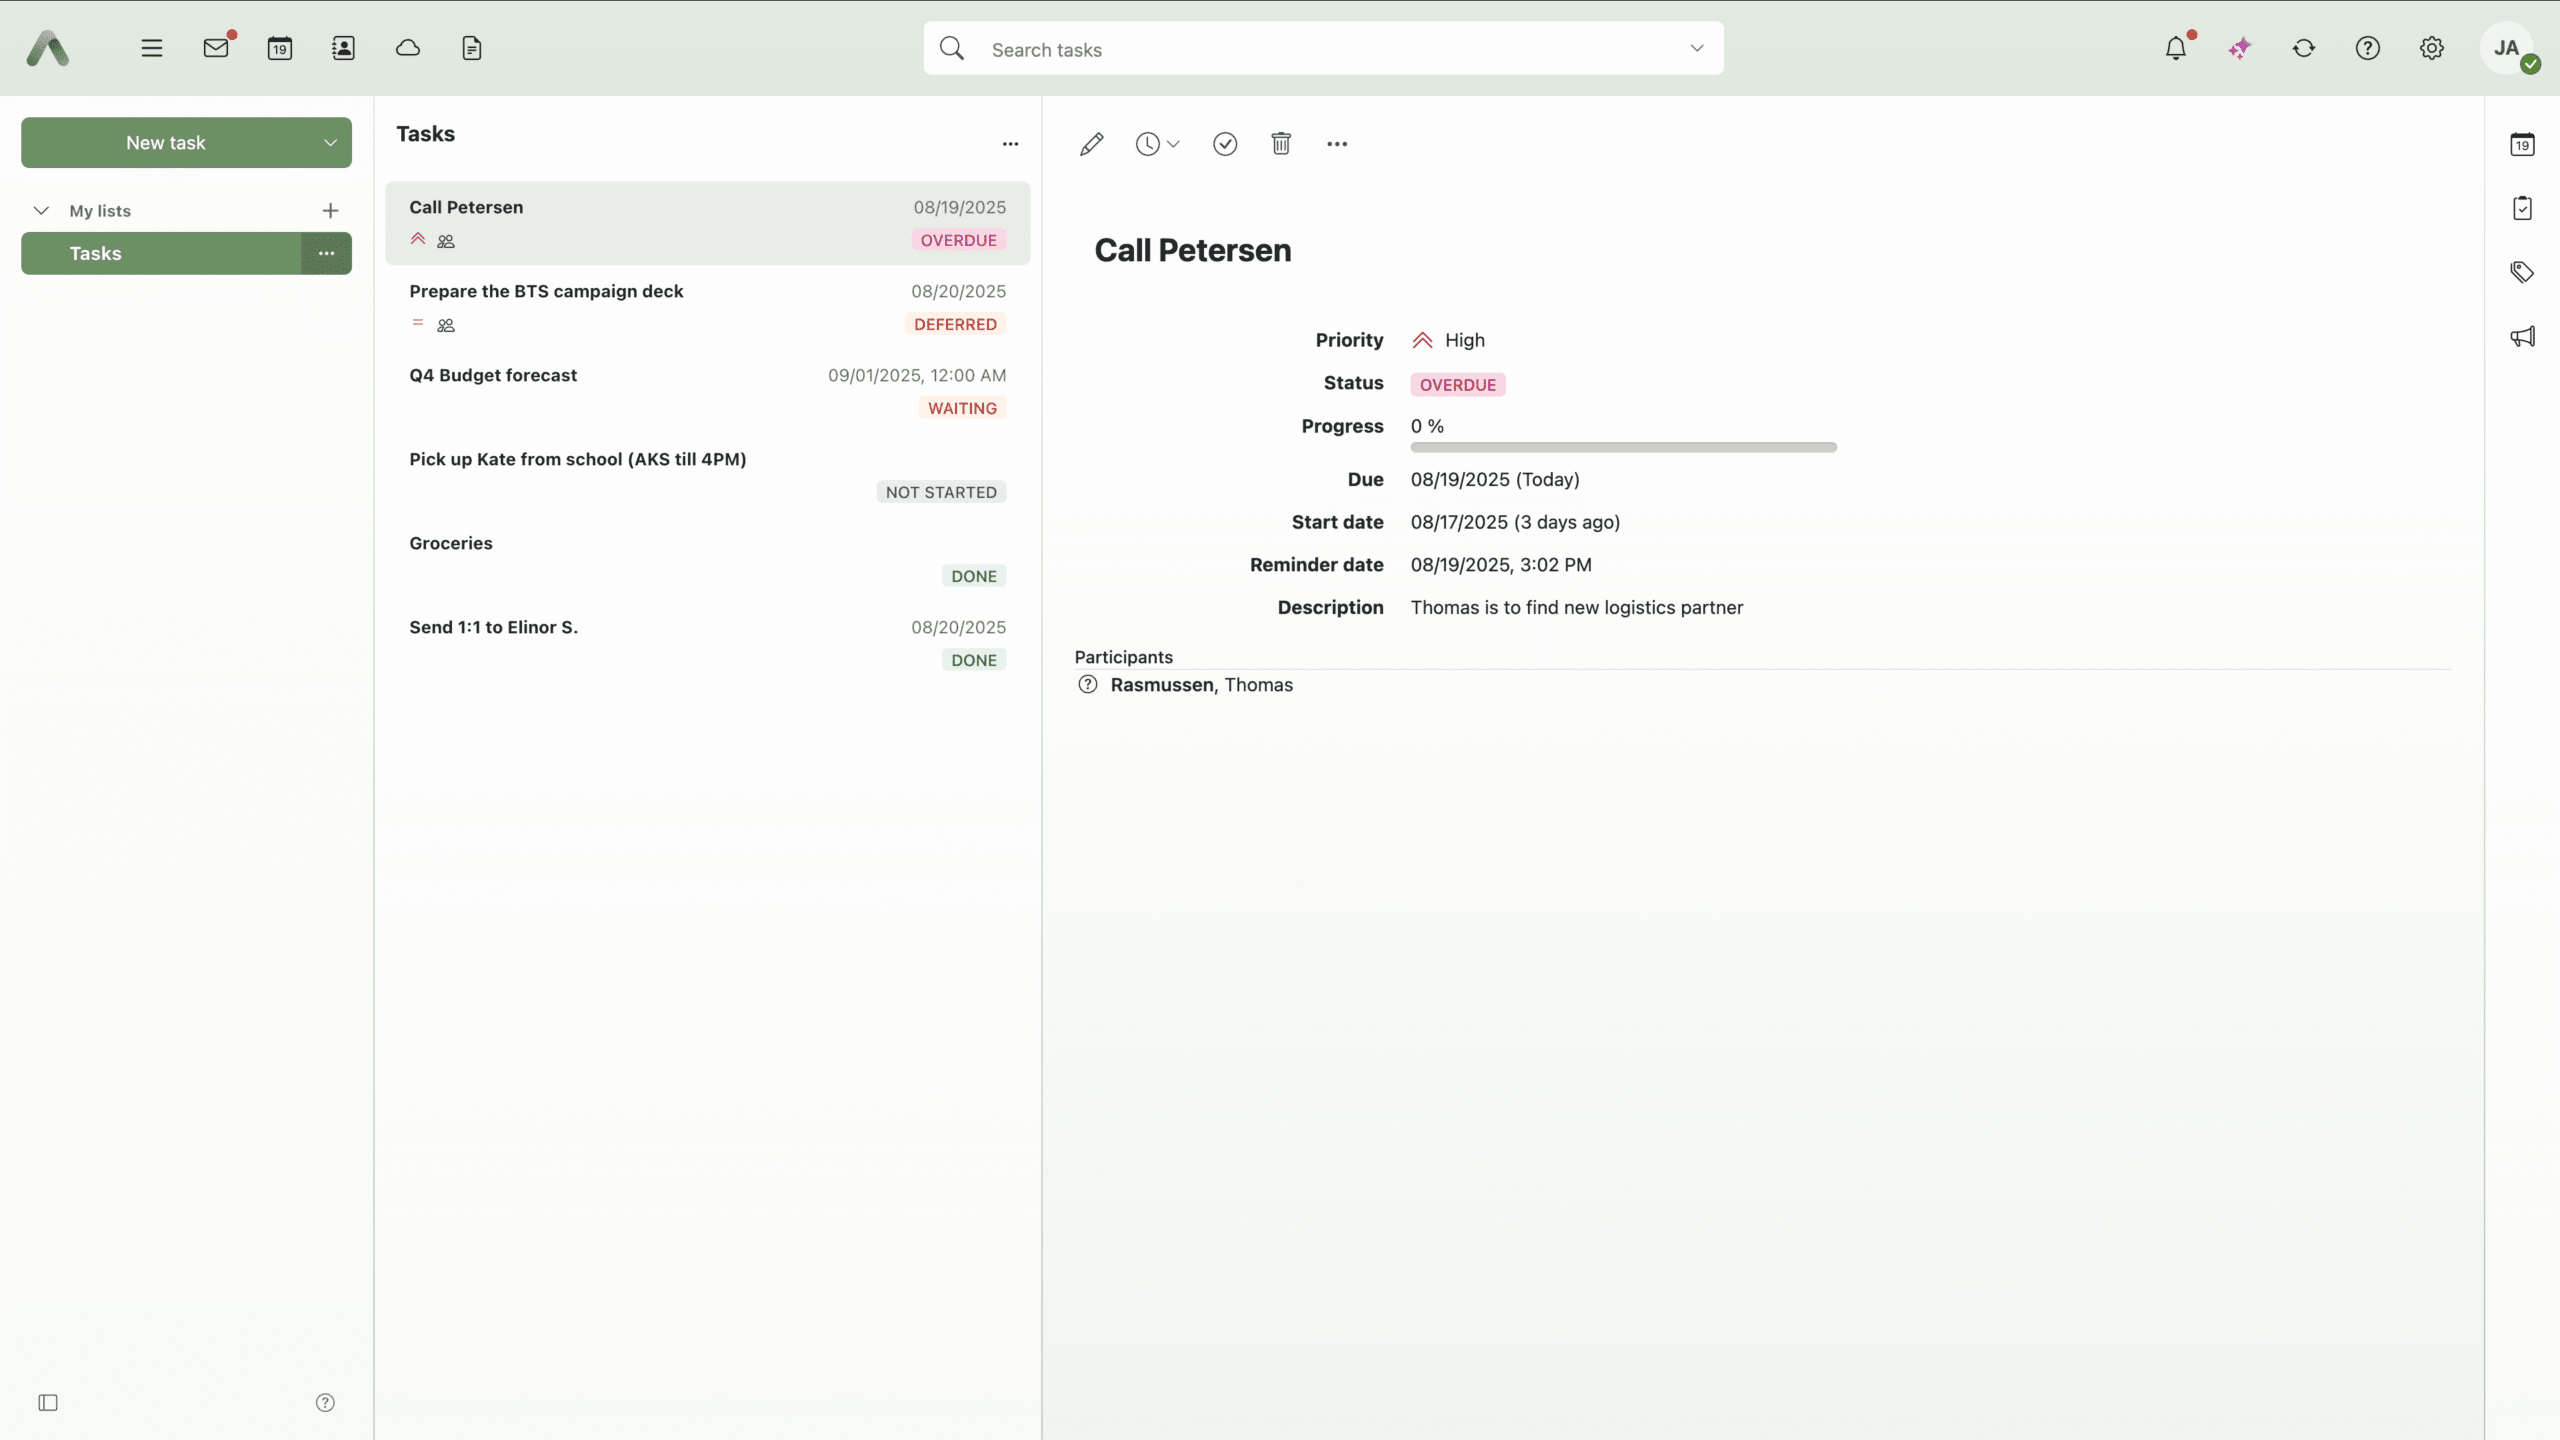Collapse the My lists section
This screenshot has width=2560, height=1440.
click(41, 211)
